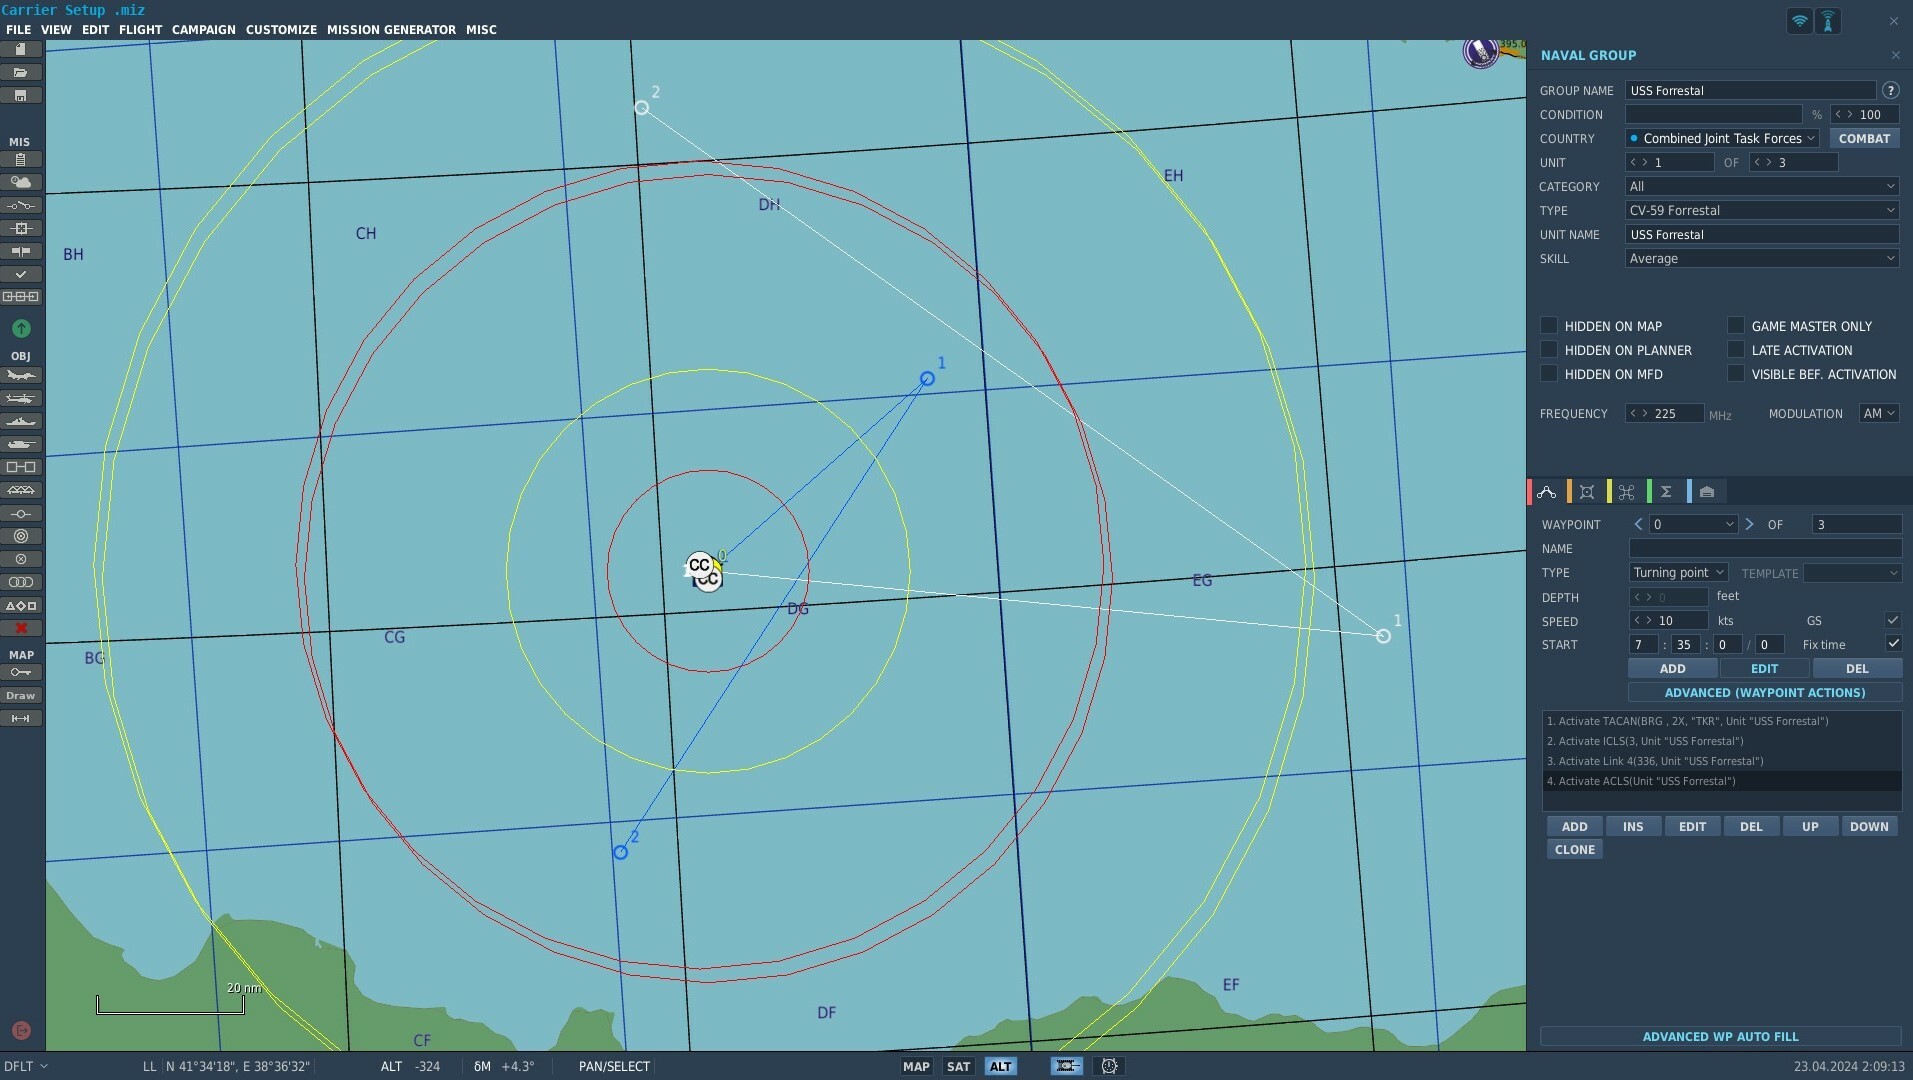
Task: Select the ground vehicle tank tool
Action: click(21, 445)
